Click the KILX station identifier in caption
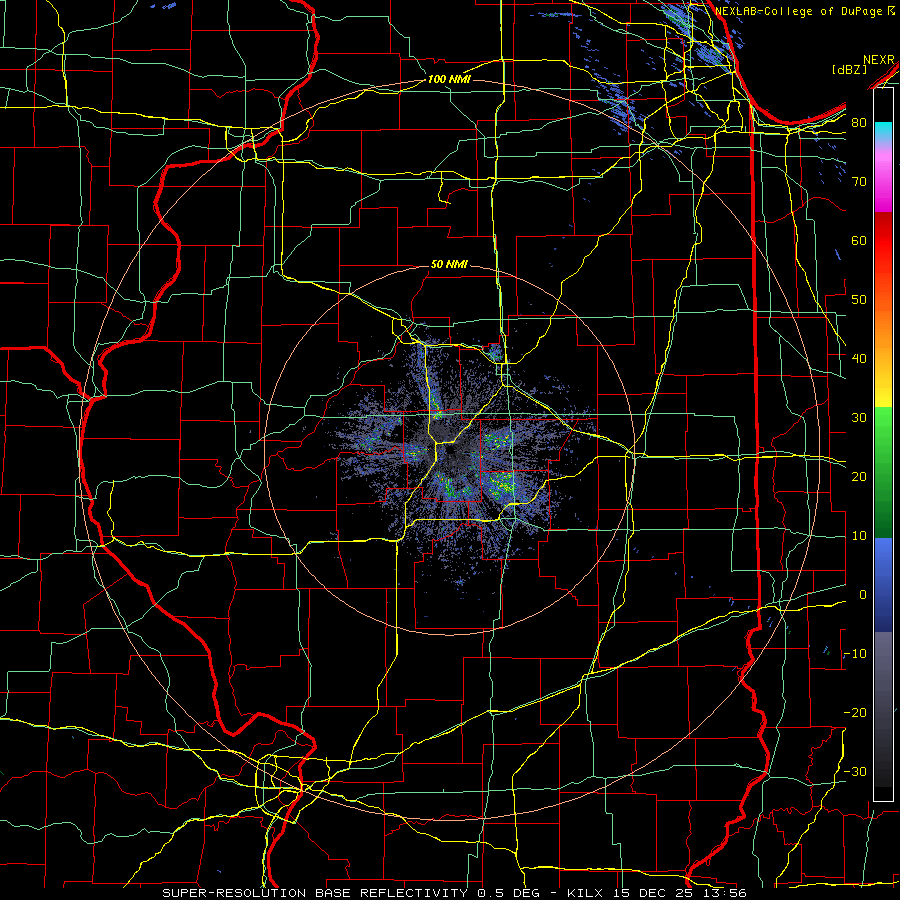The height and width of the screenshot is (900, 900). 585,893
